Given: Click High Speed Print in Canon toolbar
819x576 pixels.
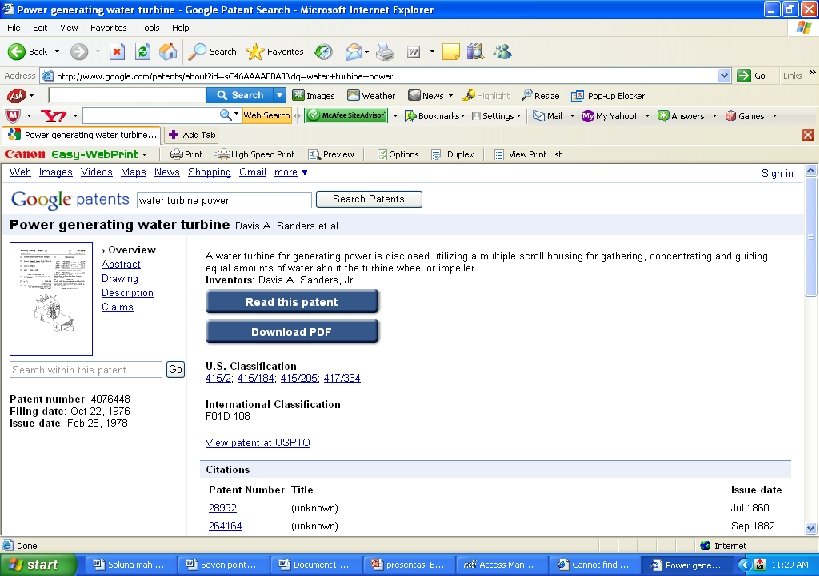Looking at the screenshot, I should point(256,155).
